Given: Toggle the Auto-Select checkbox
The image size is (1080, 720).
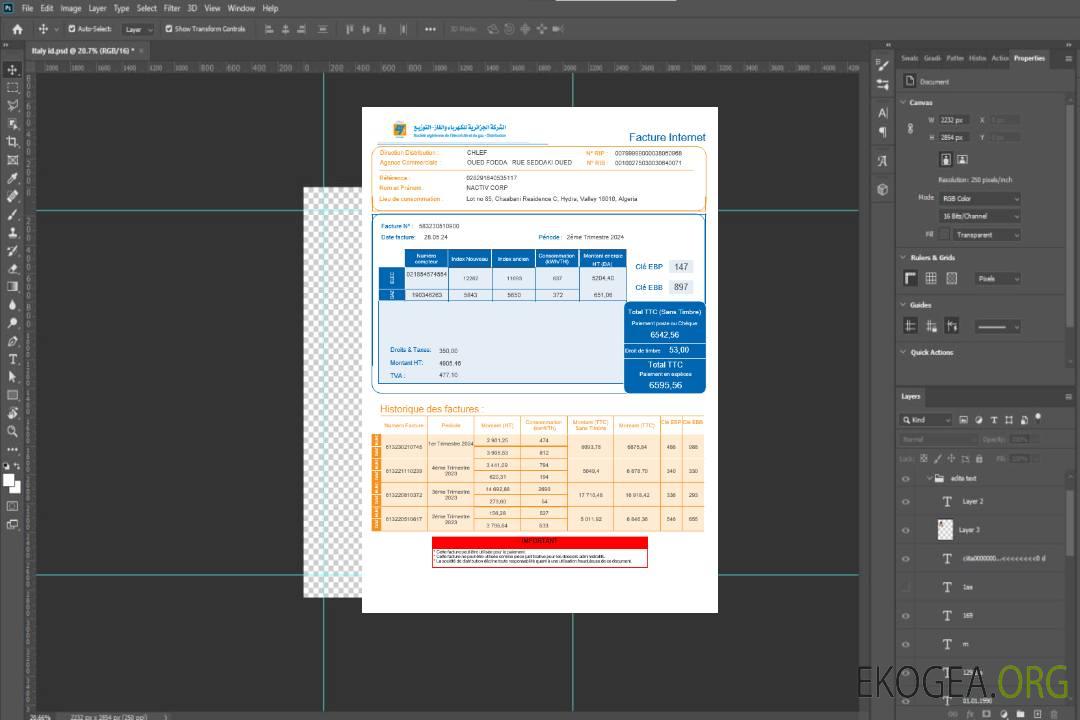Looking at the screenshot, I should pos(72,29).
